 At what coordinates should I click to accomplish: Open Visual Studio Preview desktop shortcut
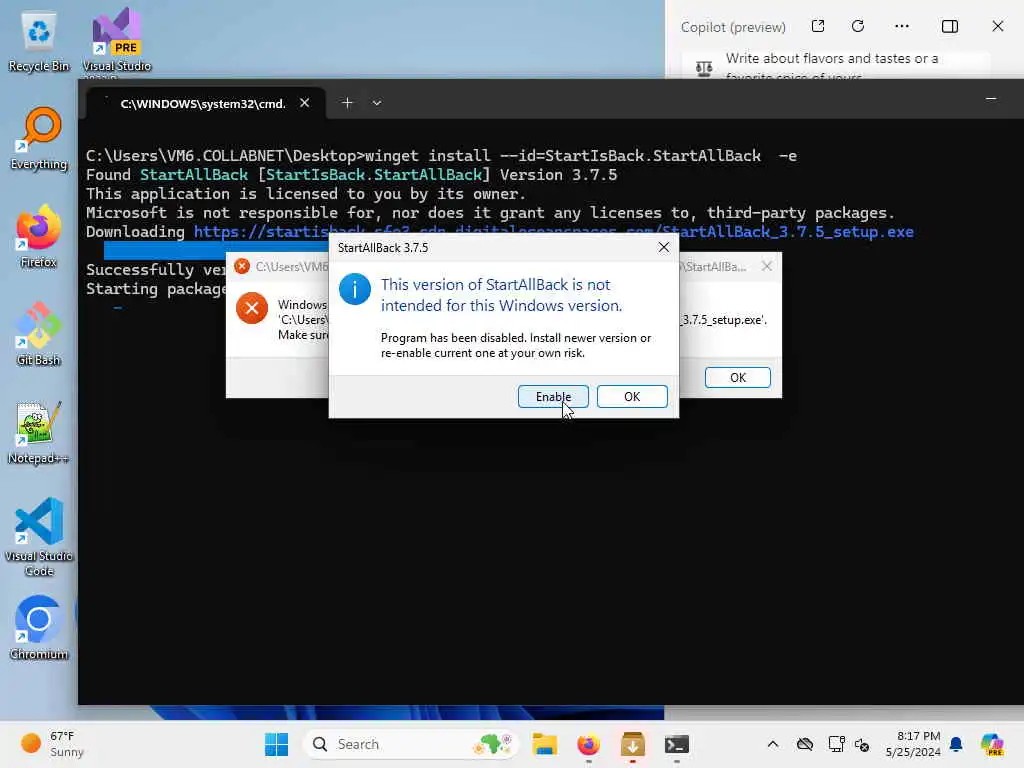point(117,42)
